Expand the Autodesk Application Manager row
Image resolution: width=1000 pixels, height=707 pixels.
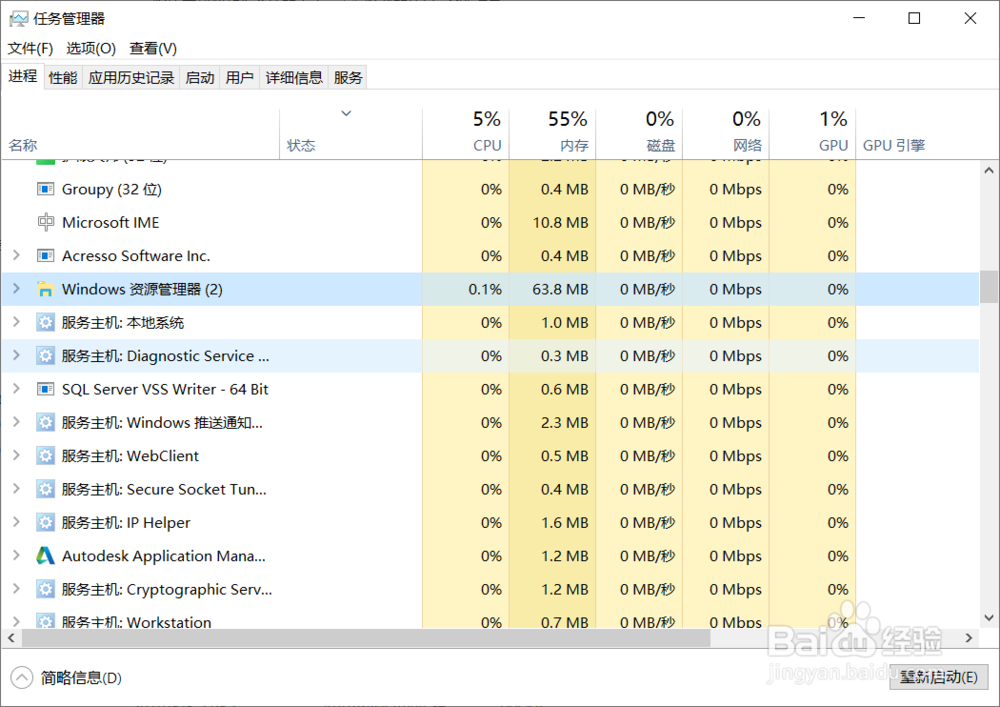17,556
